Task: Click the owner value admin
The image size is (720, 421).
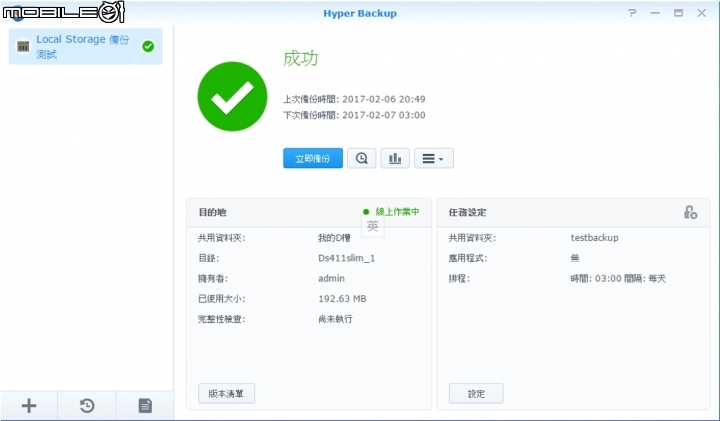Action: (x=332, y=278)
